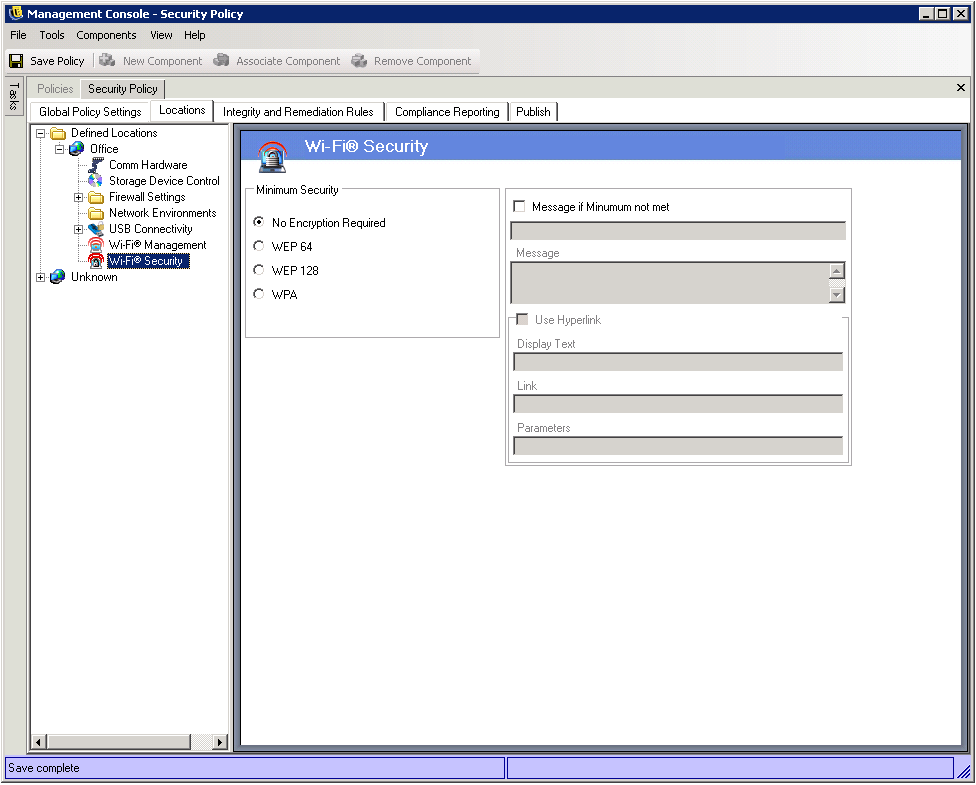Click the Parameters input field

(678, 446)
